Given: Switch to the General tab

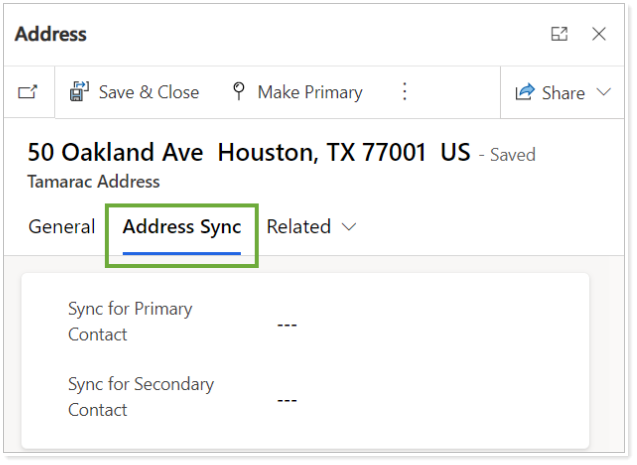Looking at the screenshot, I should [x=61, y=227].
